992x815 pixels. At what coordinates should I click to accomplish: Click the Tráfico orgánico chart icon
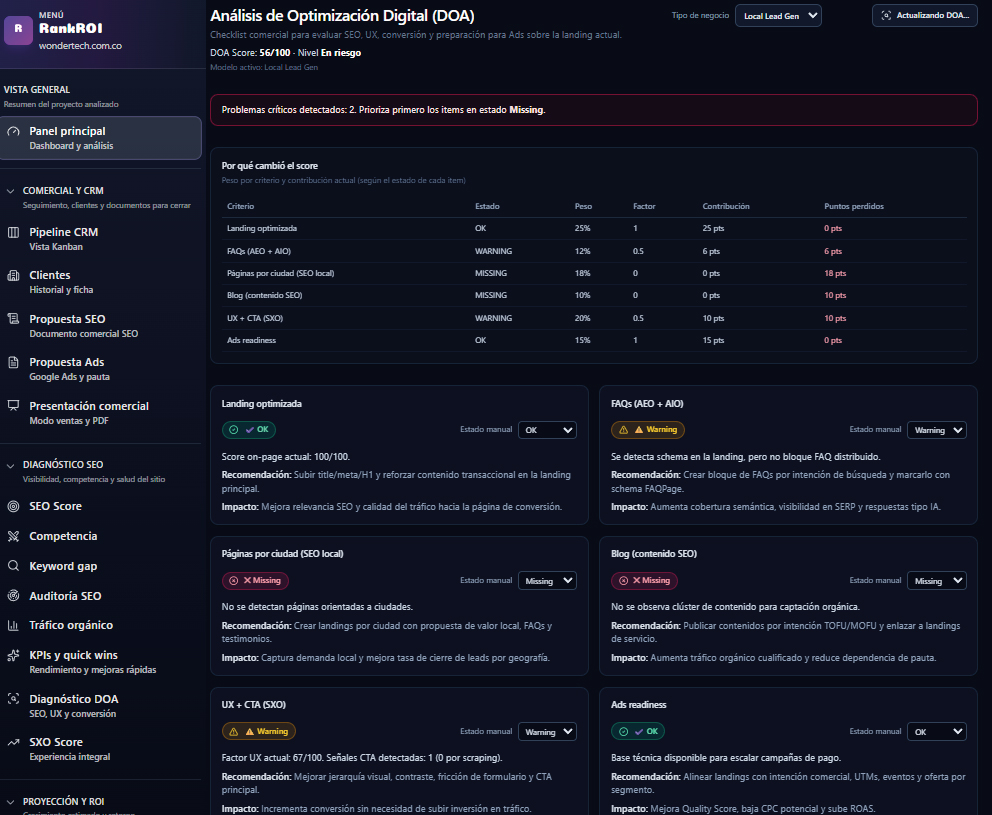[13, 625]
